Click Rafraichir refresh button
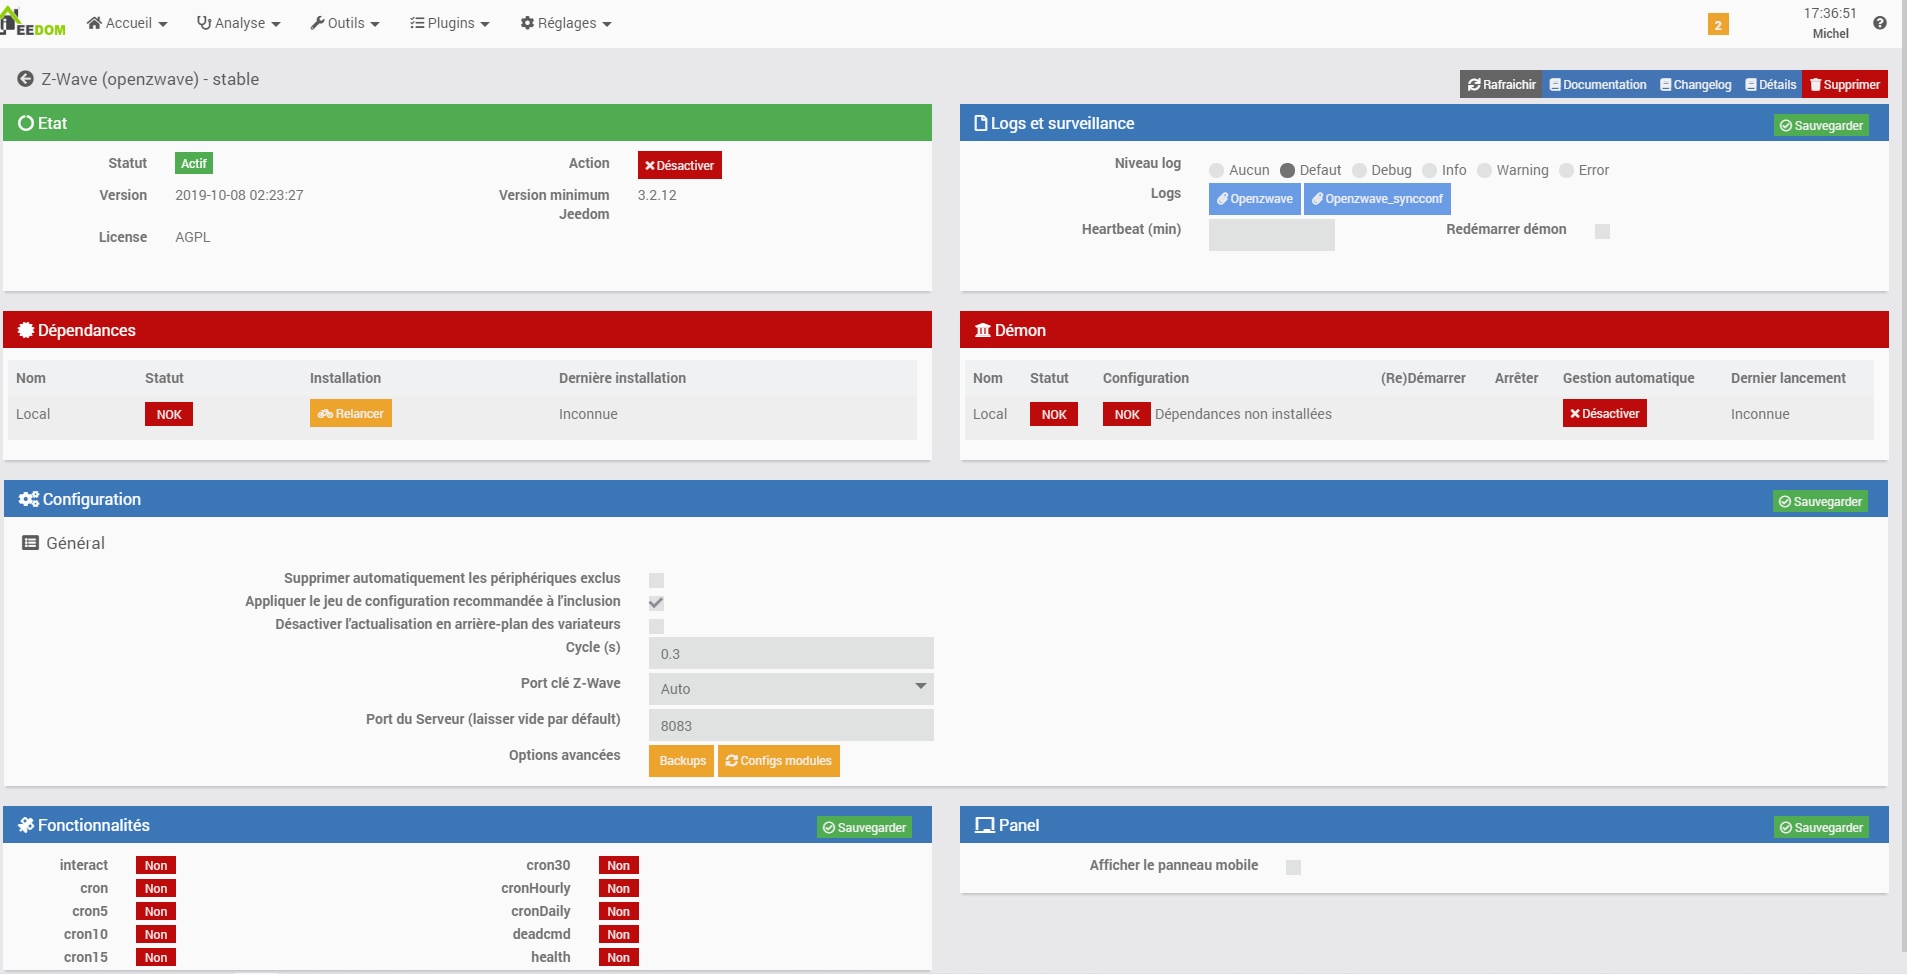The height and width of the screenshot is (974, 1907). click(x=1501, y=85)
